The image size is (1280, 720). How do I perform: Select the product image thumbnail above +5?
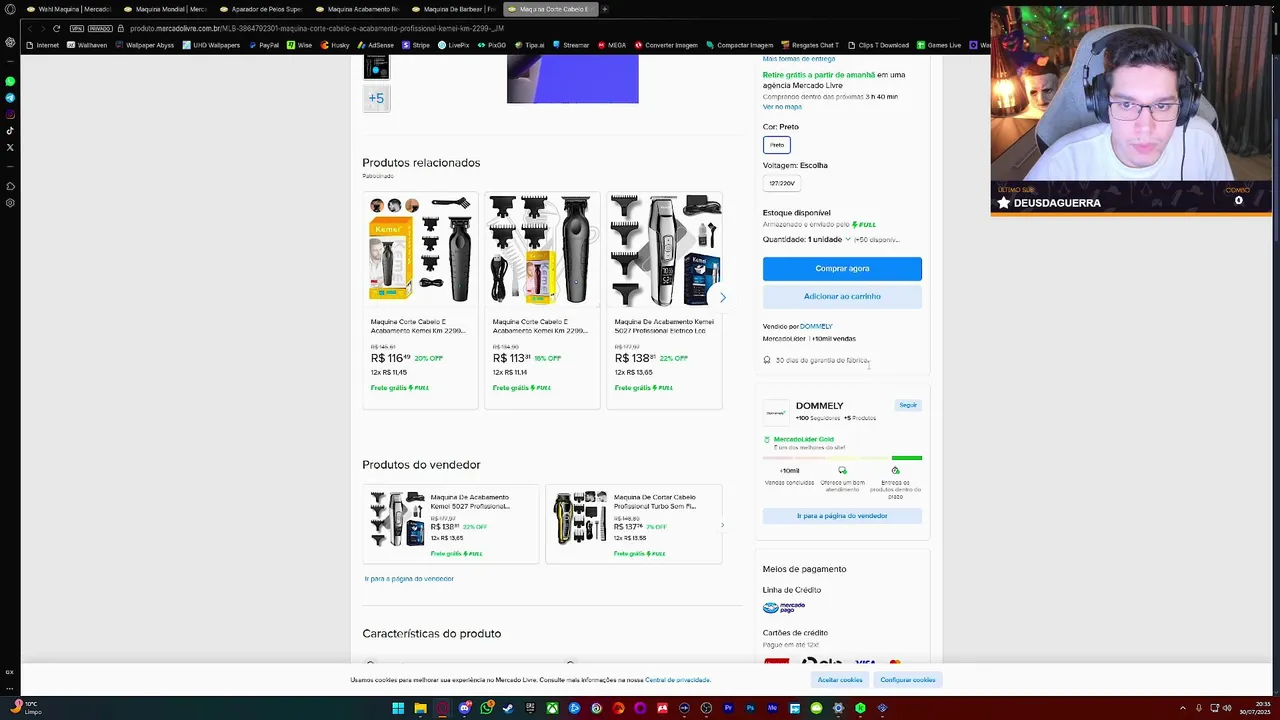tap(376, 67)
